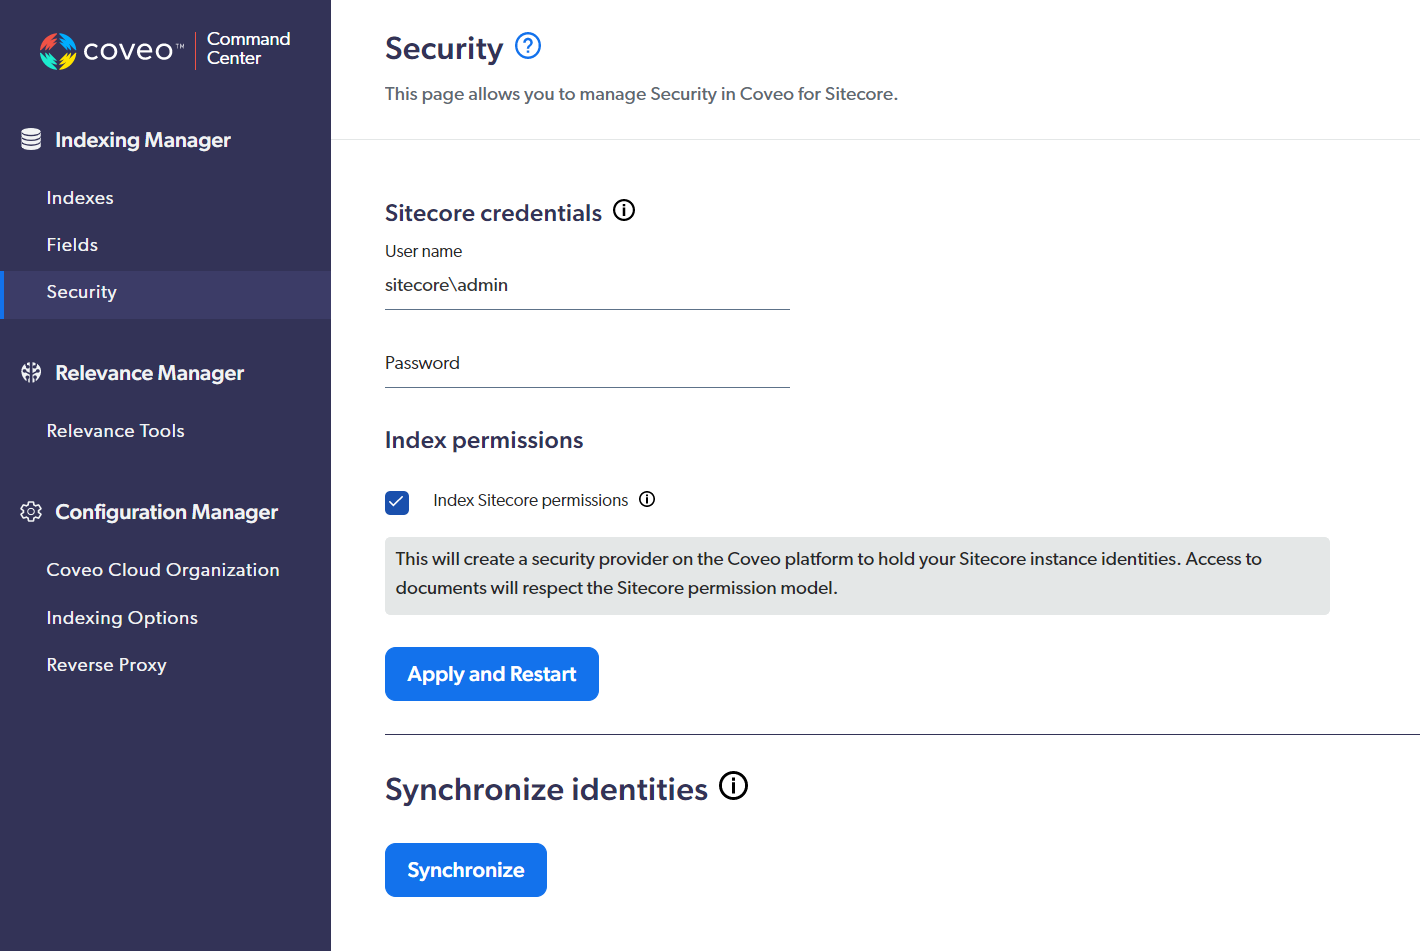The width and height of the screenshot is (1420, 951).
Task: Click the Synchronize identities info icon
Action: click(x=733, y=786)
